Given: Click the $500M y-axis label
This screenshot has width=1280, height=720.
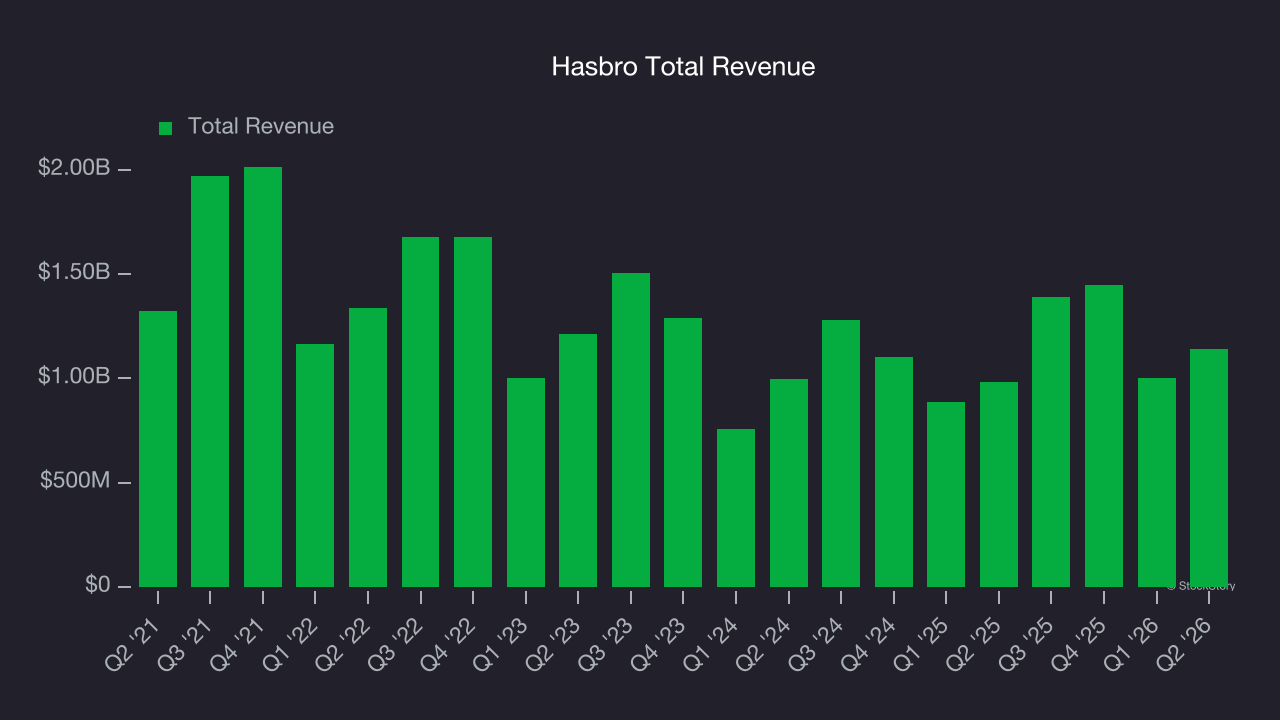Looking at the screenshot, I should pos(75,482).
